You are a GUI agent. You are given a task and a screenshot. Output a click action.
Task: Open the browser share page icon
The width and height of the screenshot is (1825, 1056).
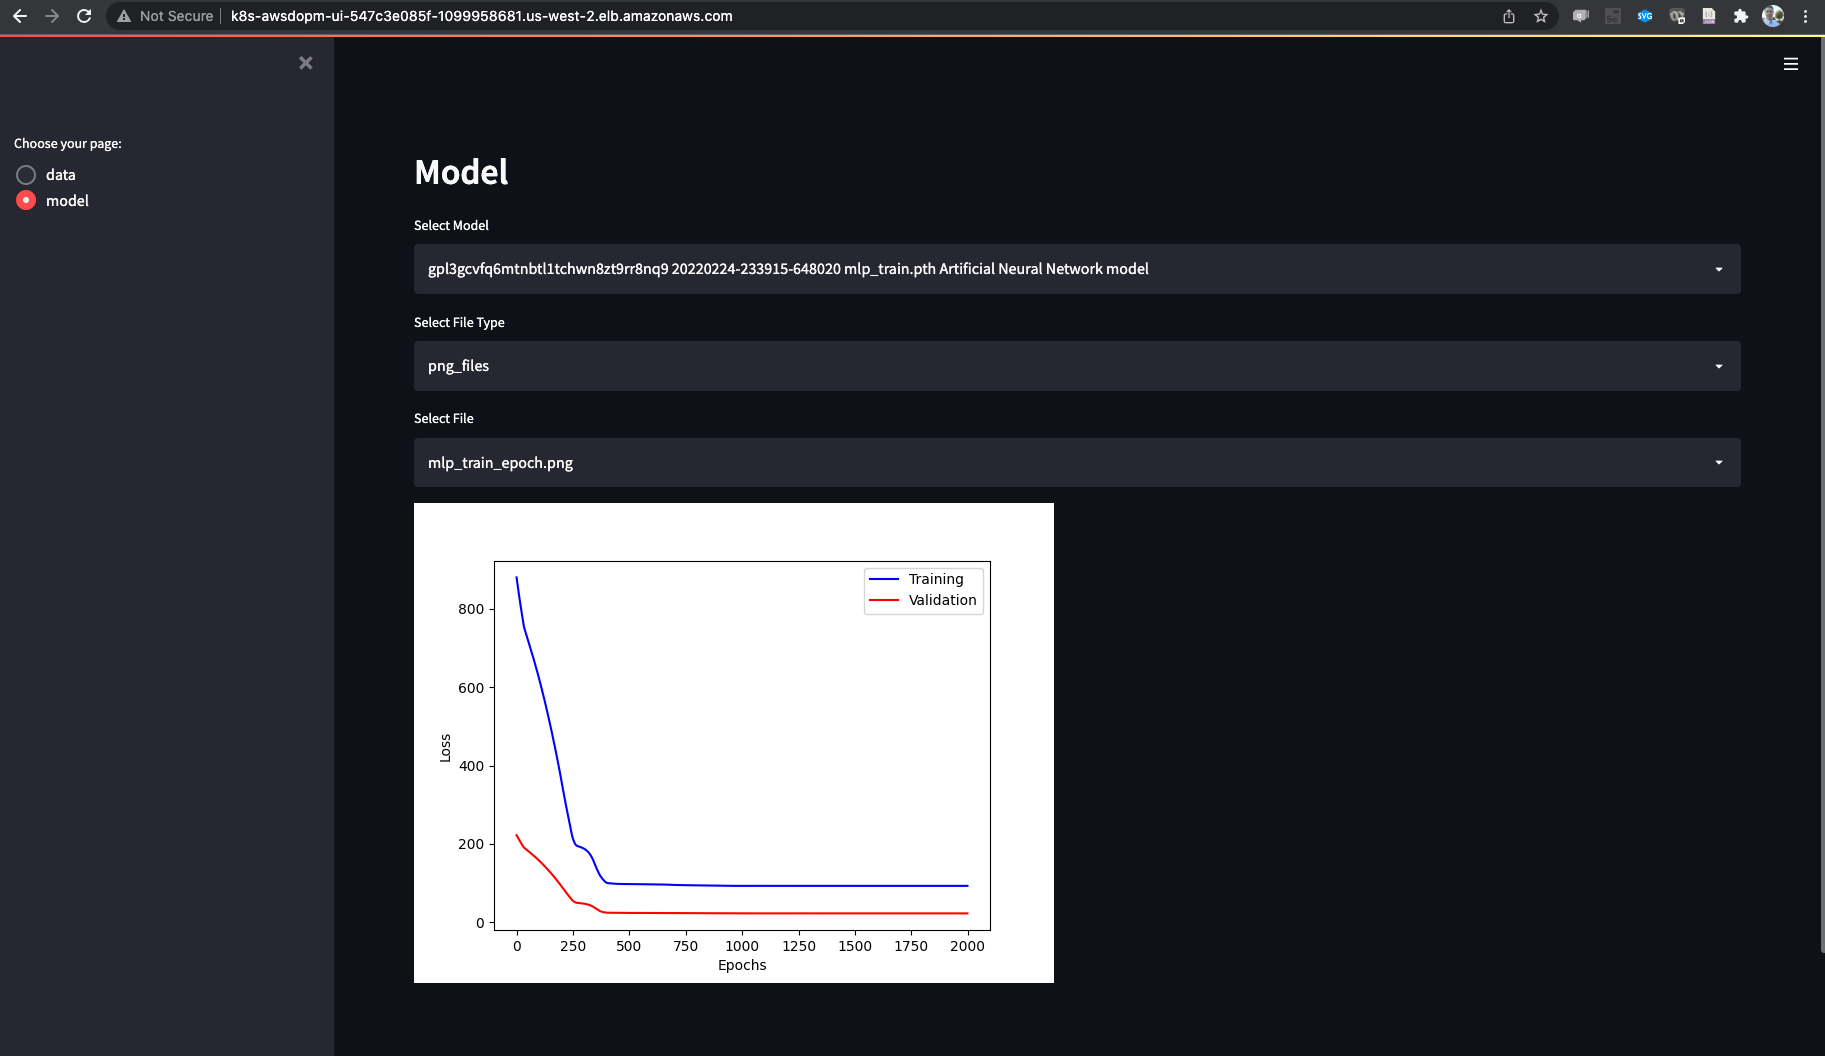tap(1509, 16)
